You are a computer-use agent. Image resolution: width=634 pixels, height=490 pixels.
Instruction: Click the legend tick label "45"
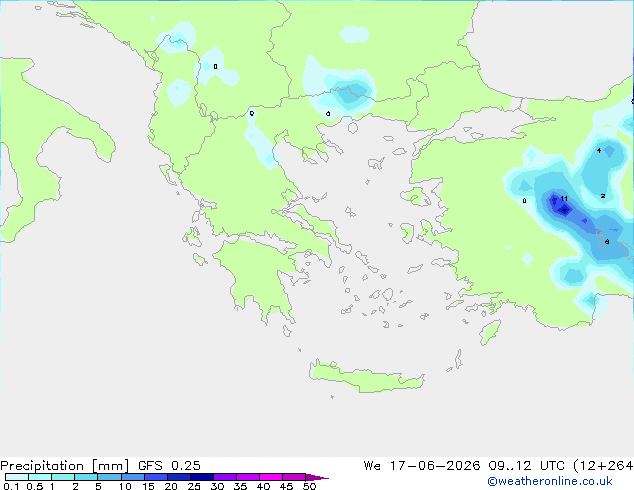[286, 486]
